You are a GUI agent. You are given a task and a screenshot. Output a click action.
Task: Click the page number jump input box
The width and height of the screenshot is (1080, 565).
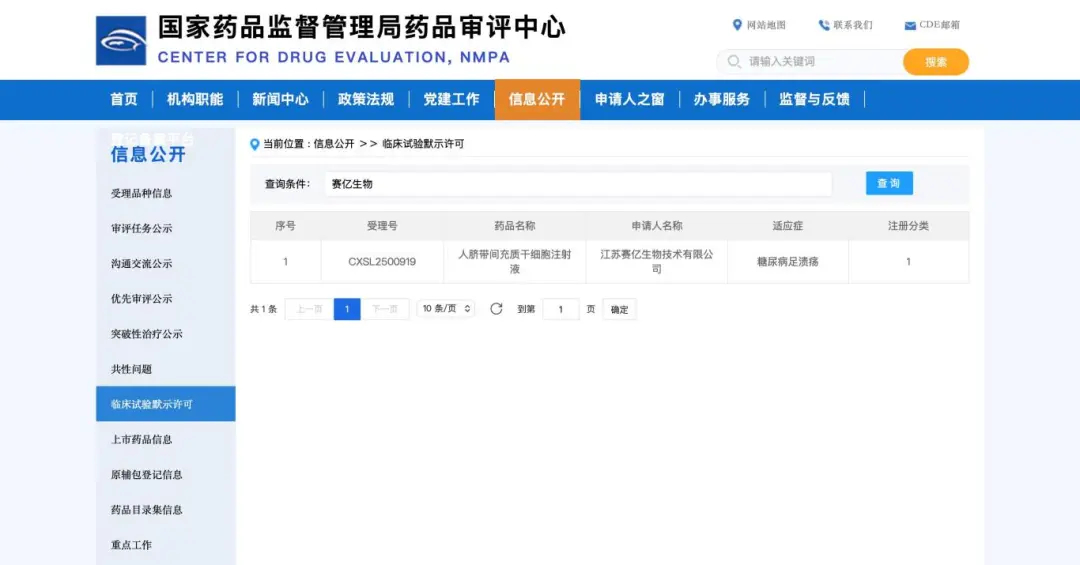[x=561, y=309]
